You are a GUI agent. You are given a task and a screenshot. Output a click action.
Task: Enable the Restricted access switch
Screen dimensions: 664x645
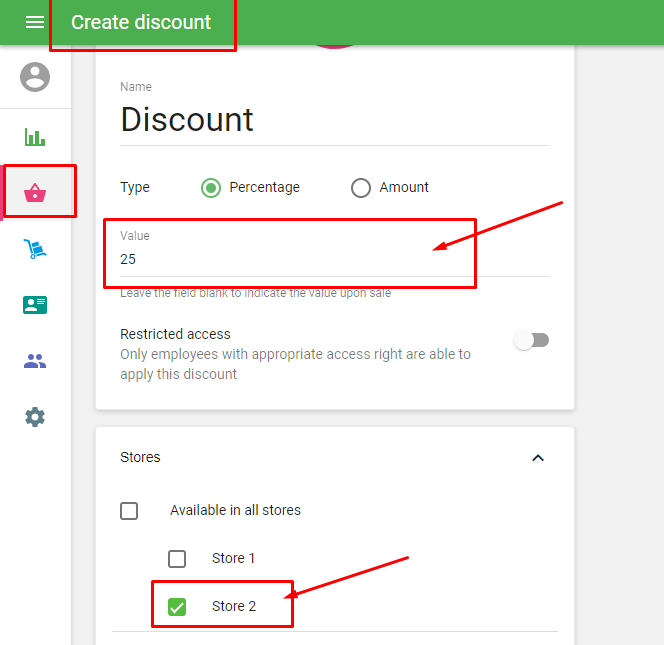pyautogui.click(x=531, y=340)
